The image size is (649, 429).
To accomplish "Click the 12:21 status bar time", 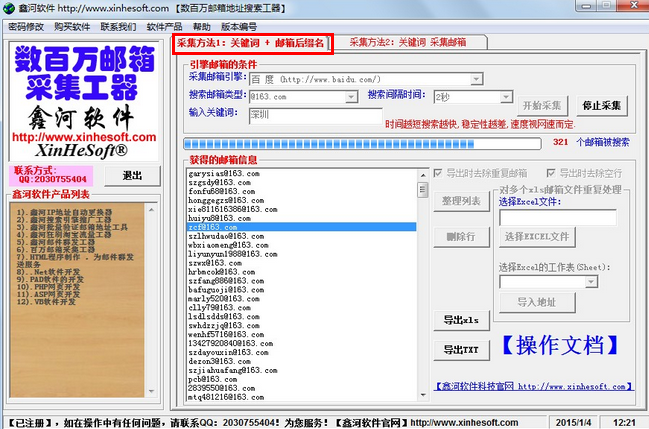I will (624, 422).
